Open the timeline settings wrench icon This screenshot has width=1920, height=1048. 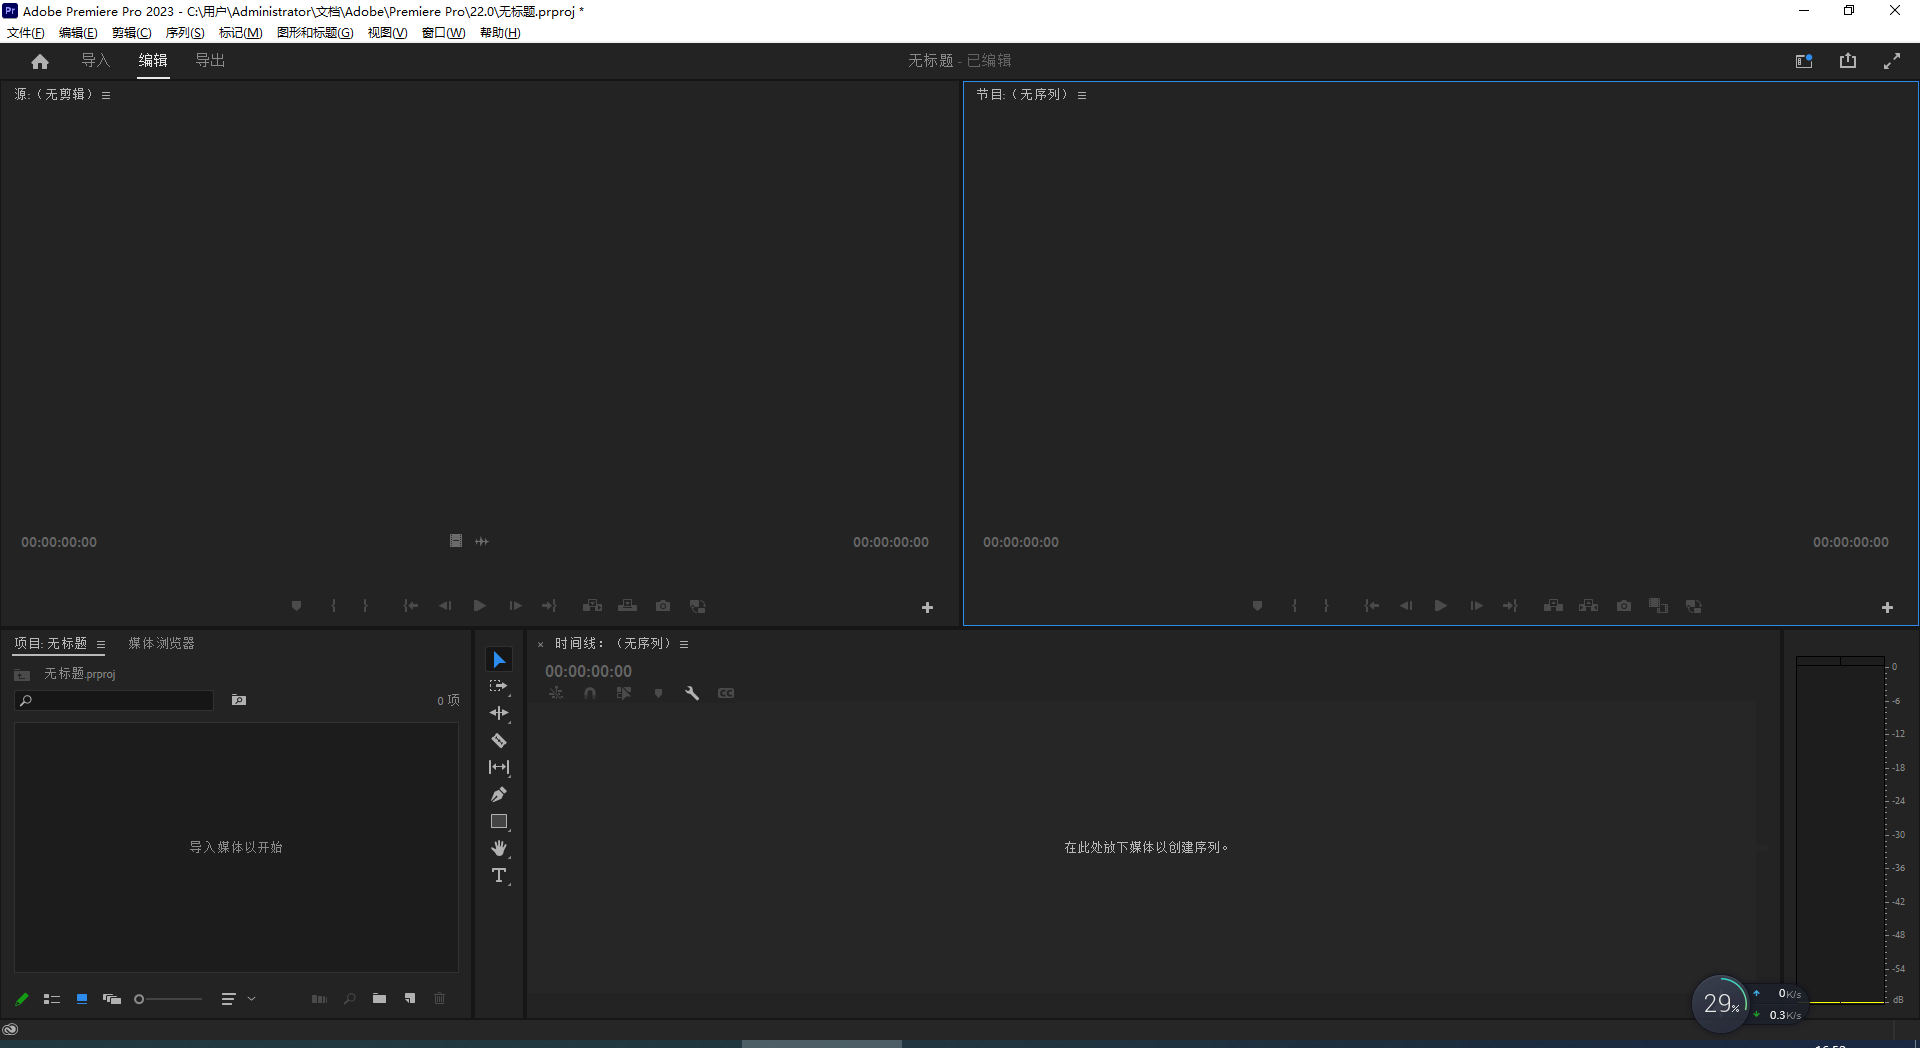[x=692, y=693]
